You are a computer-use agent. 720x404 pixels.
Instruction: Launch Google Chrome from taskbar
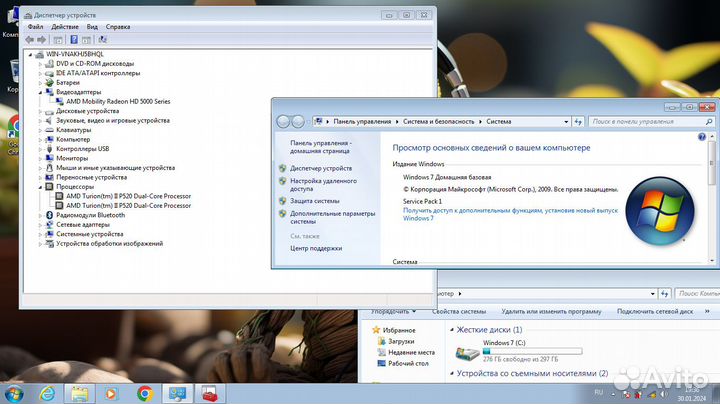coord(145,393)
